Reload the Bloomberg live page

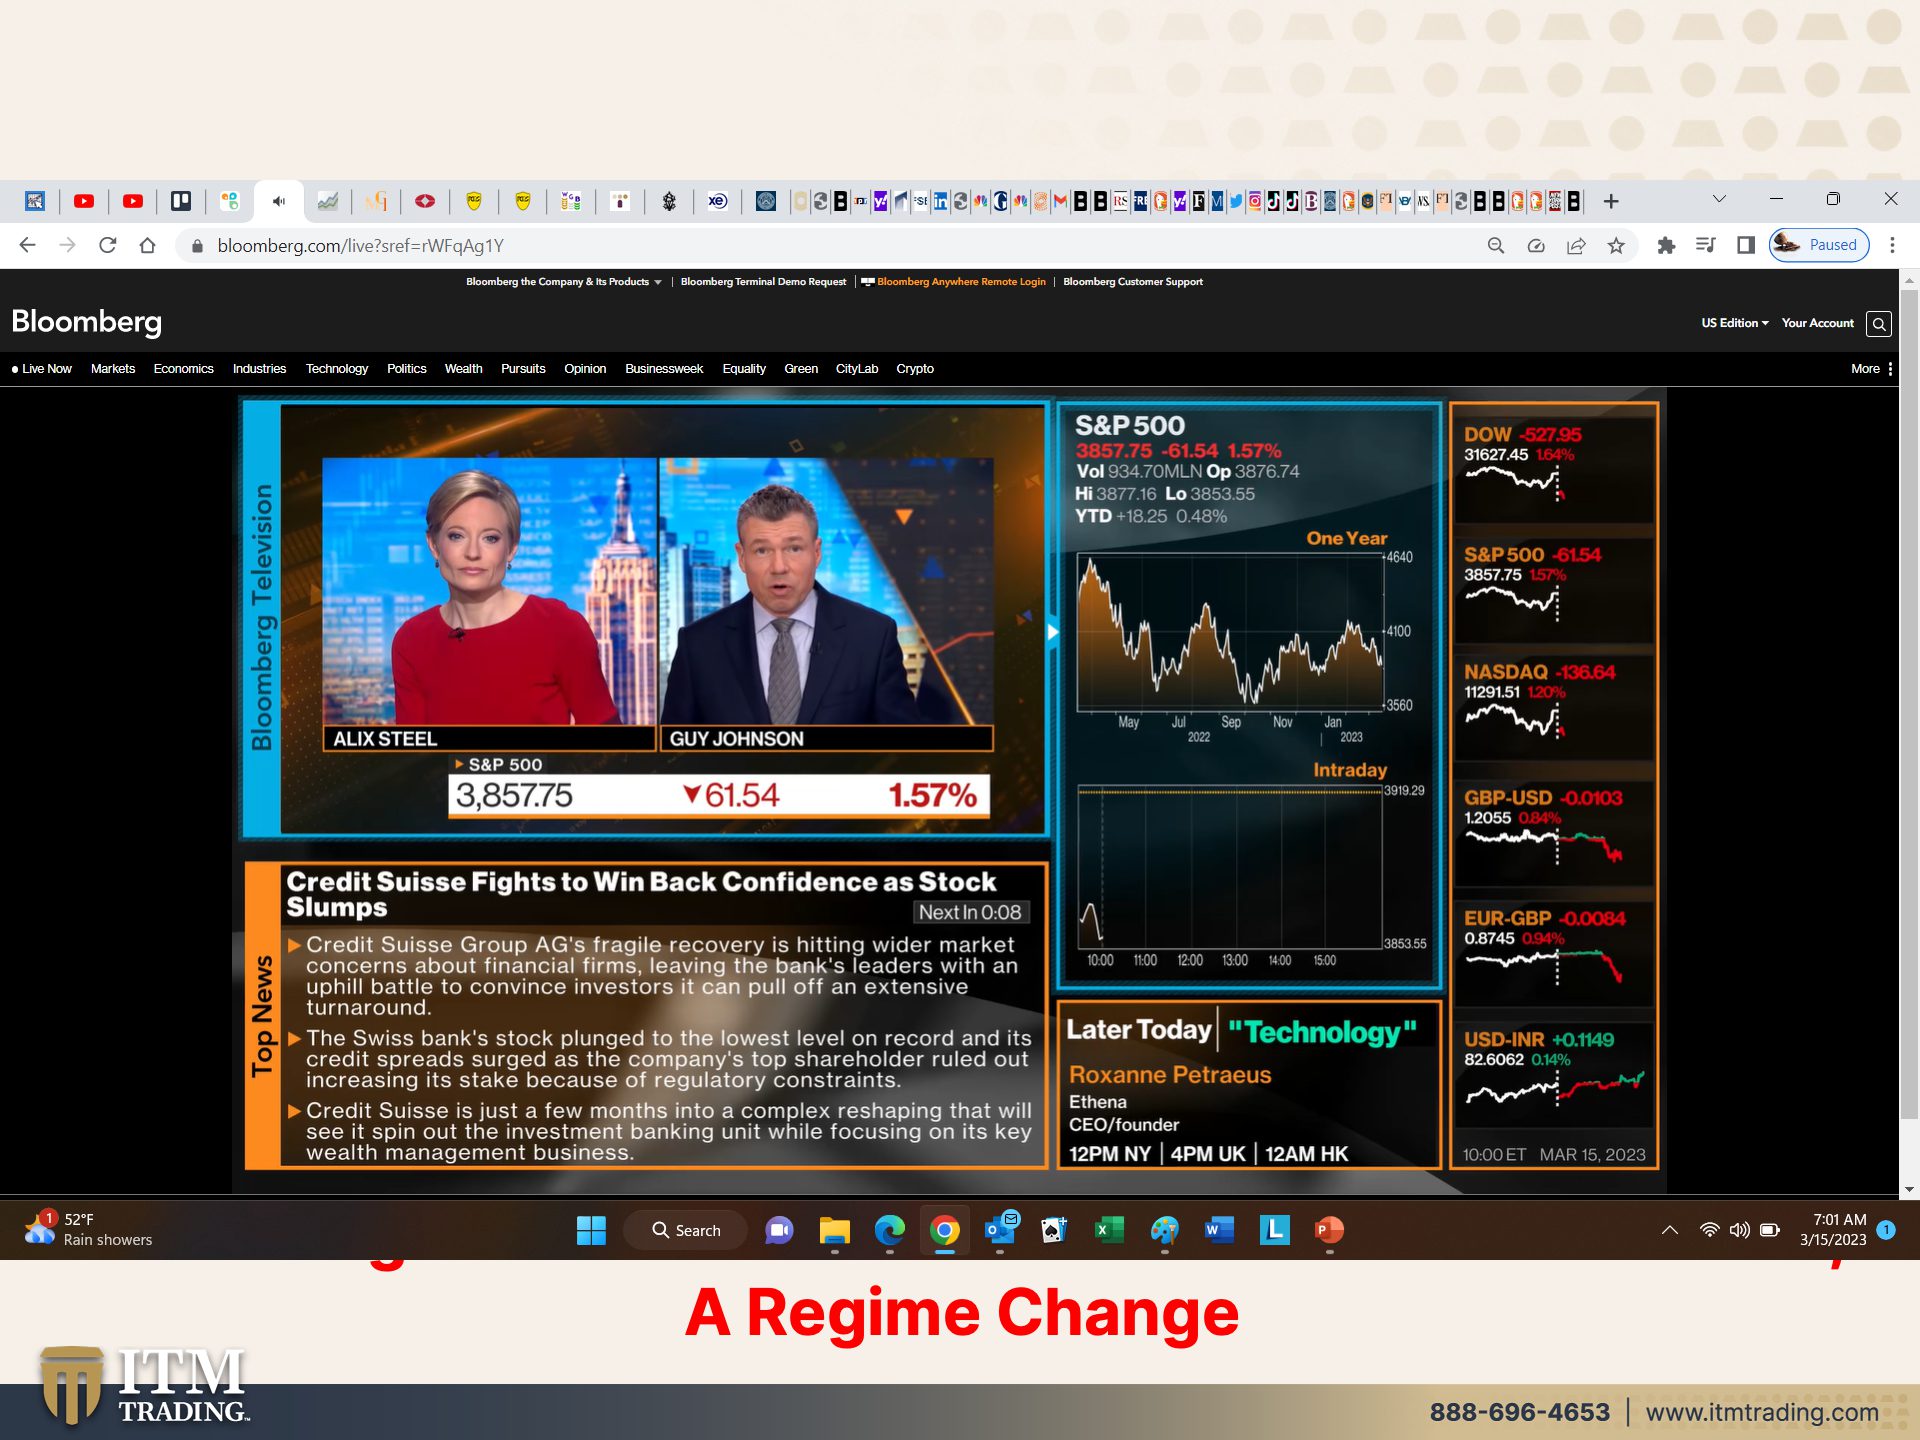[107, 245]
